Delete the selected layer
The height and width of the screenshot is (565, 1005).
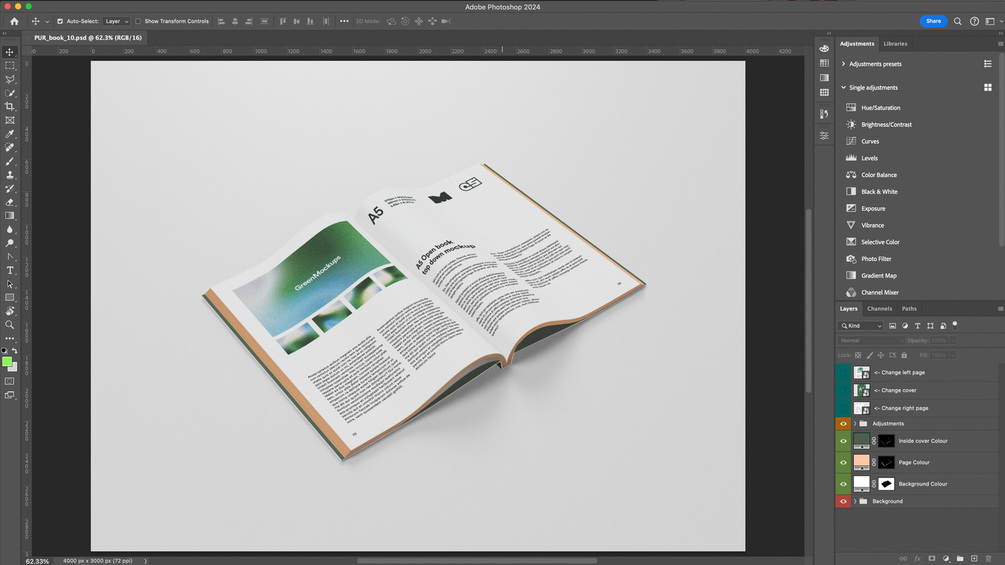click(988, 559)
